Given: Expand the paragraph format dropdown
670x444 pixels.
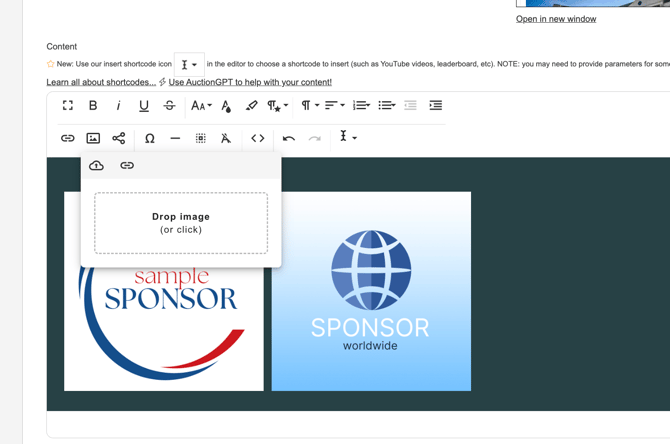Looking at the screenshot, I should tap(309, 105).
